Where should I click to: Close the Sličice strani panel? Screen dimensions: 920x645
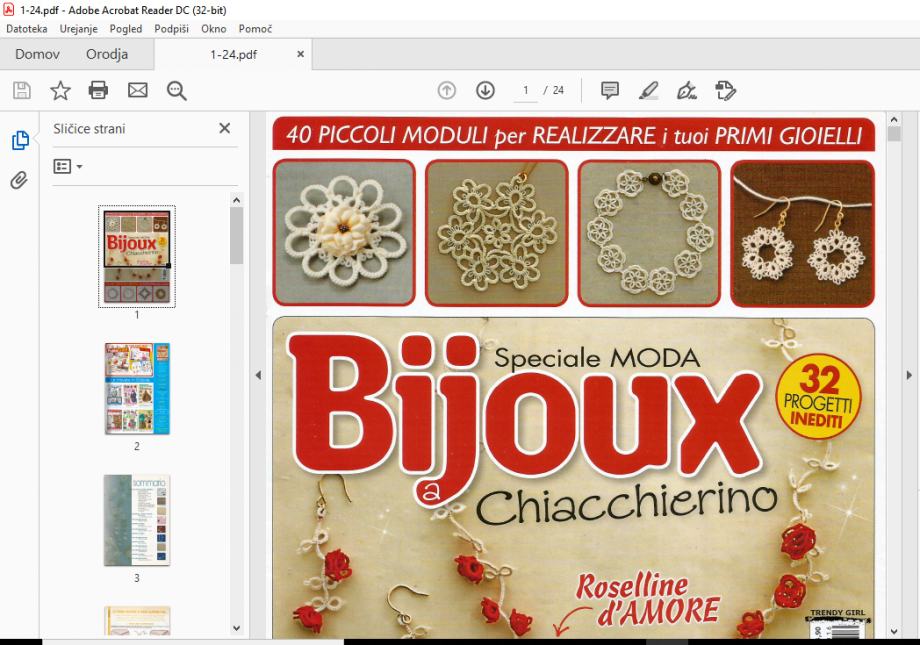click(x=224, y=128)
